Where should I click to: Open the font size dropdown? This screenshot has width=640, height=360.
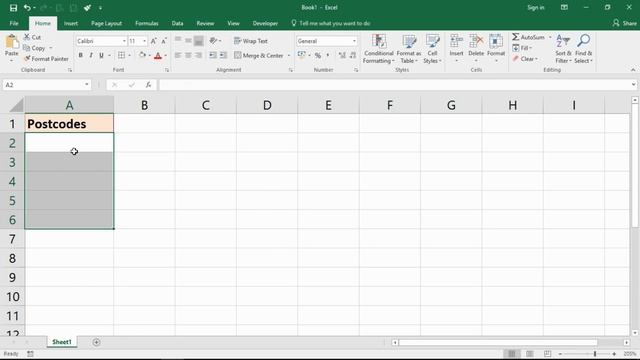[x=144, y=41]
